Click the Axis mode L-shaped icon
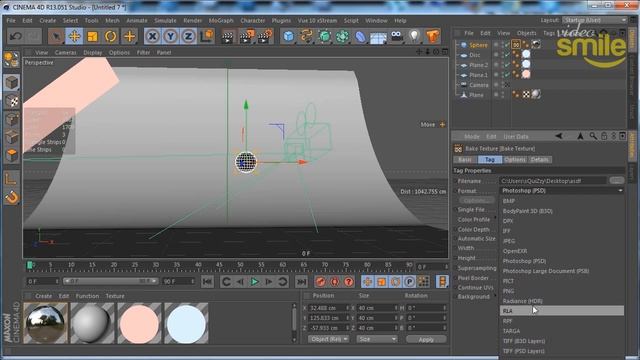The width and height of the screenshot is (640, 360). point(11,178)
